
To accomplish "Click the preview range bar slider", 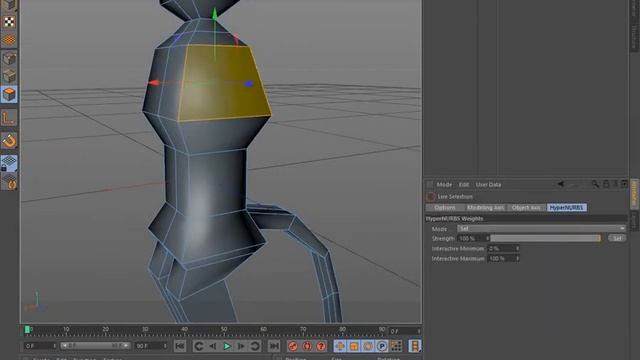I will pyautogui.click(x=96, y=346).
